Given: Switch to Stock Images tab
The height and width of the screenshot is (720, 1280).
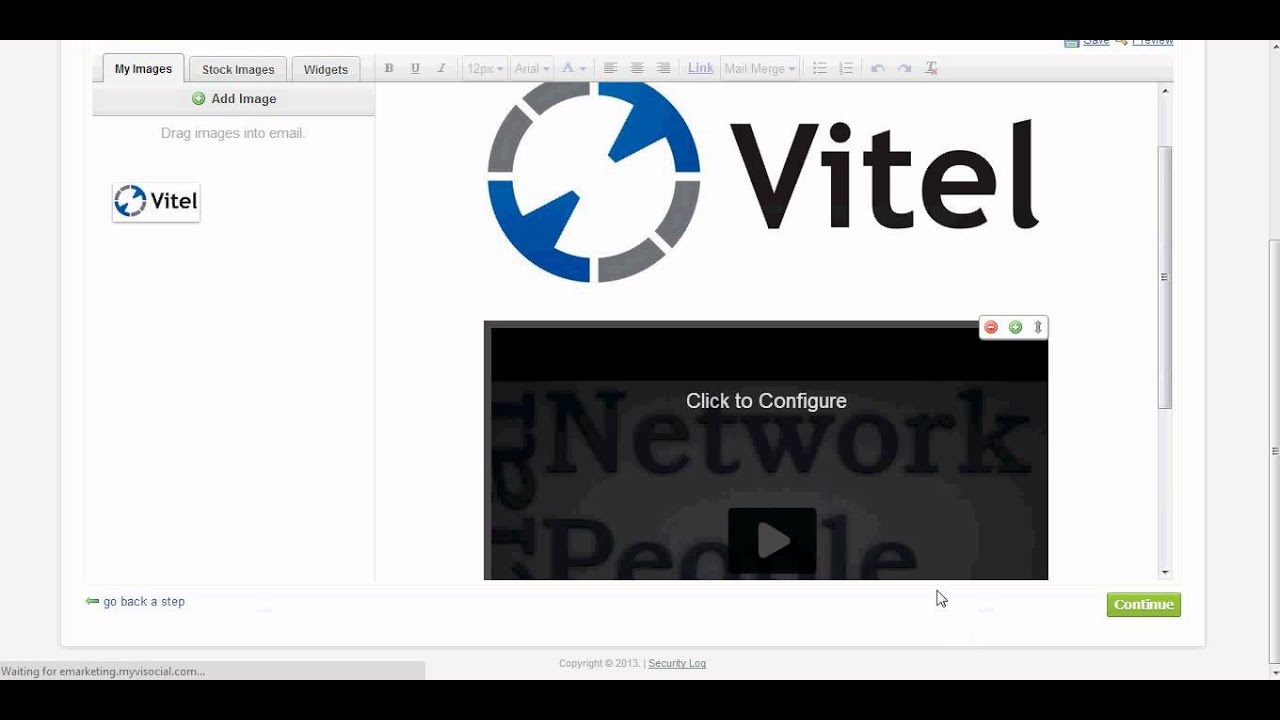Looking at the screenshot, I should coord(238,69).
